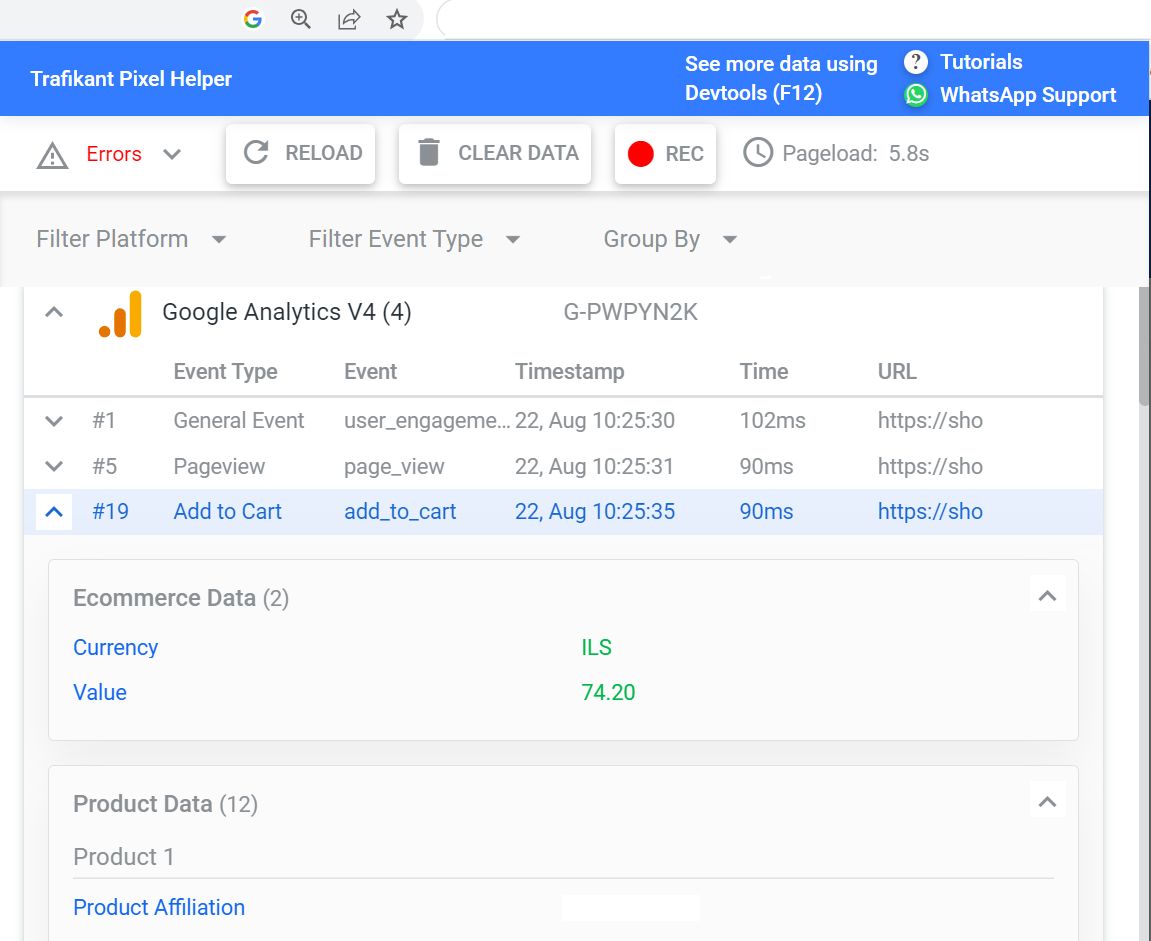Open the Filter Platform dropdown

tap(132, 239)
